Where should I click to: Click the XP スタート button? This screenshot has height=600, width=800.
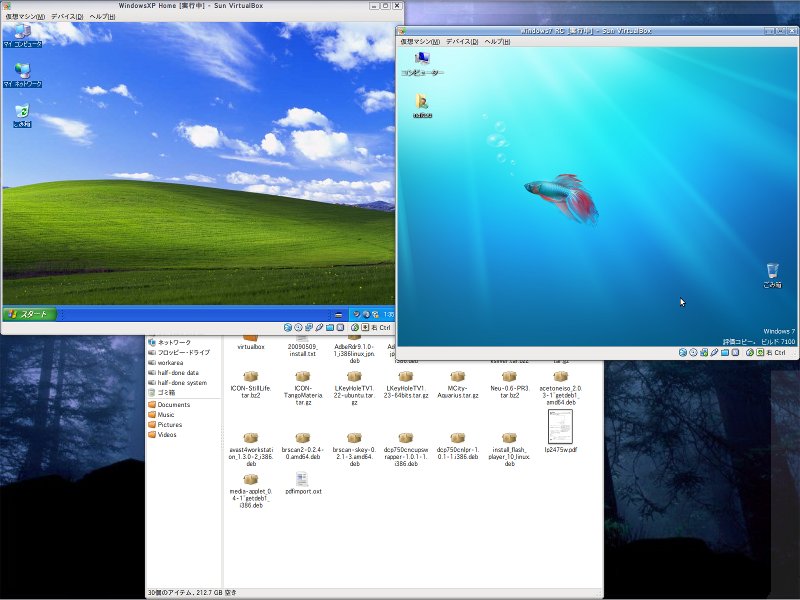pos(30,314)
